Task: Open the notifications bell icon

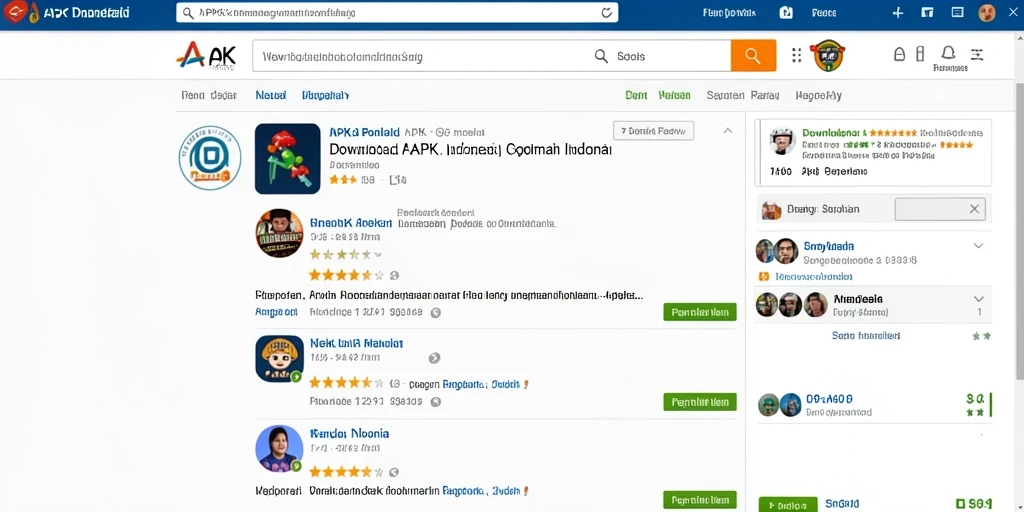Action: coord(948,53)
